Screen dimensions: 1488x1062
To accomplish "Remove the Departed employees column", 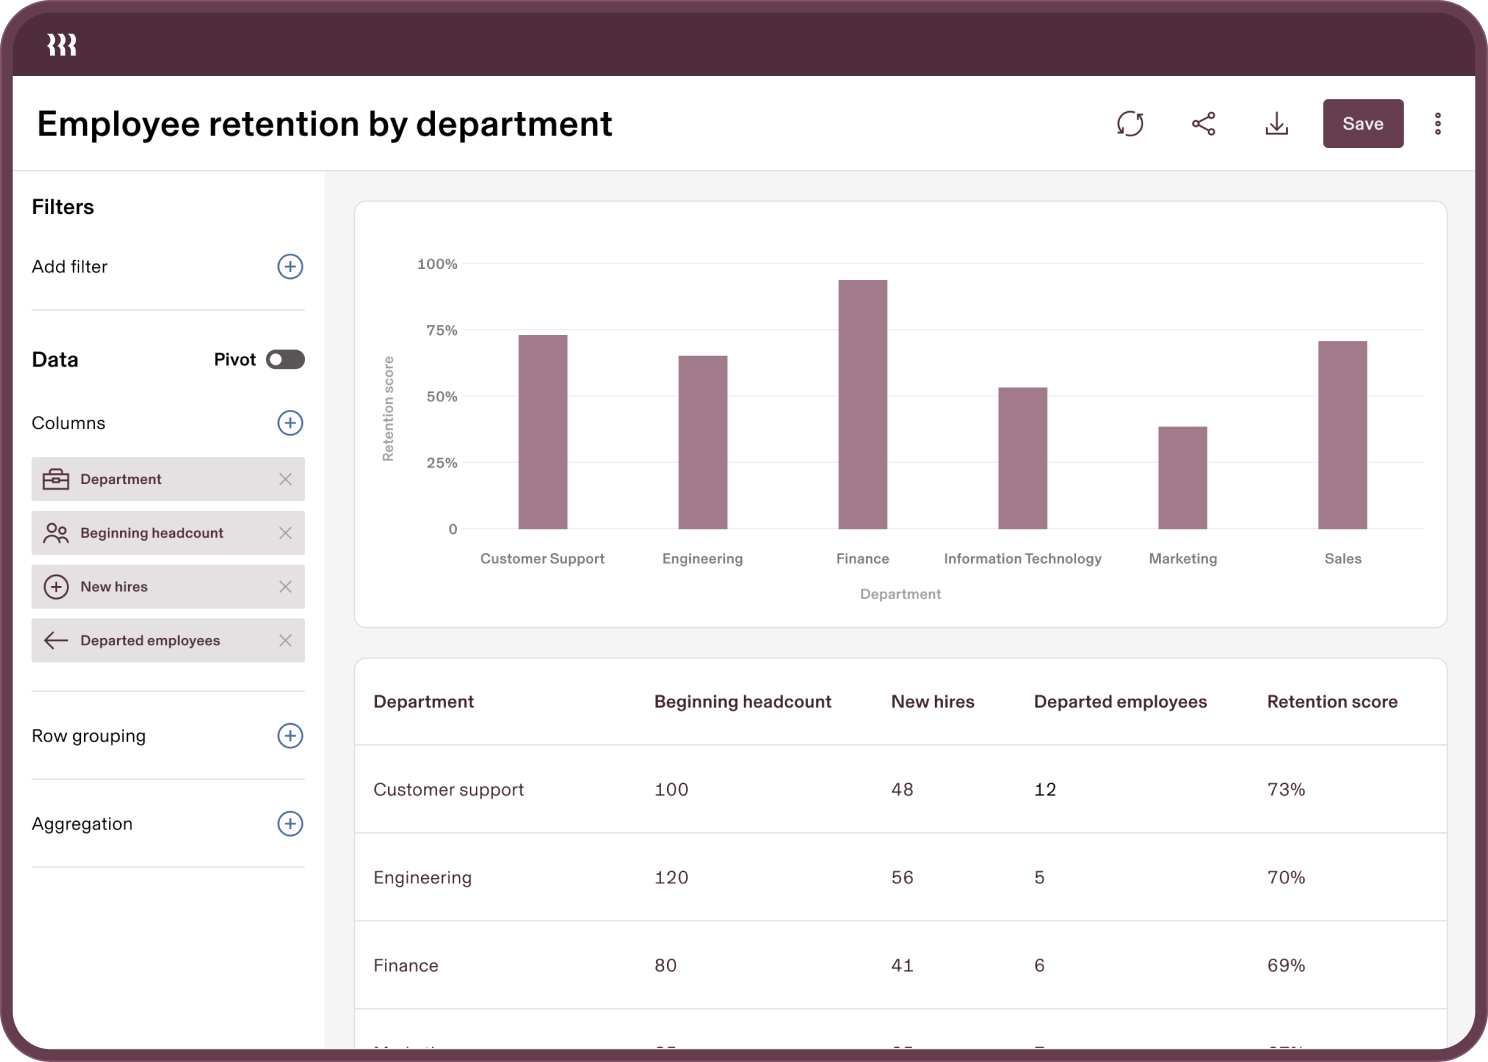I will coord(286,640).
